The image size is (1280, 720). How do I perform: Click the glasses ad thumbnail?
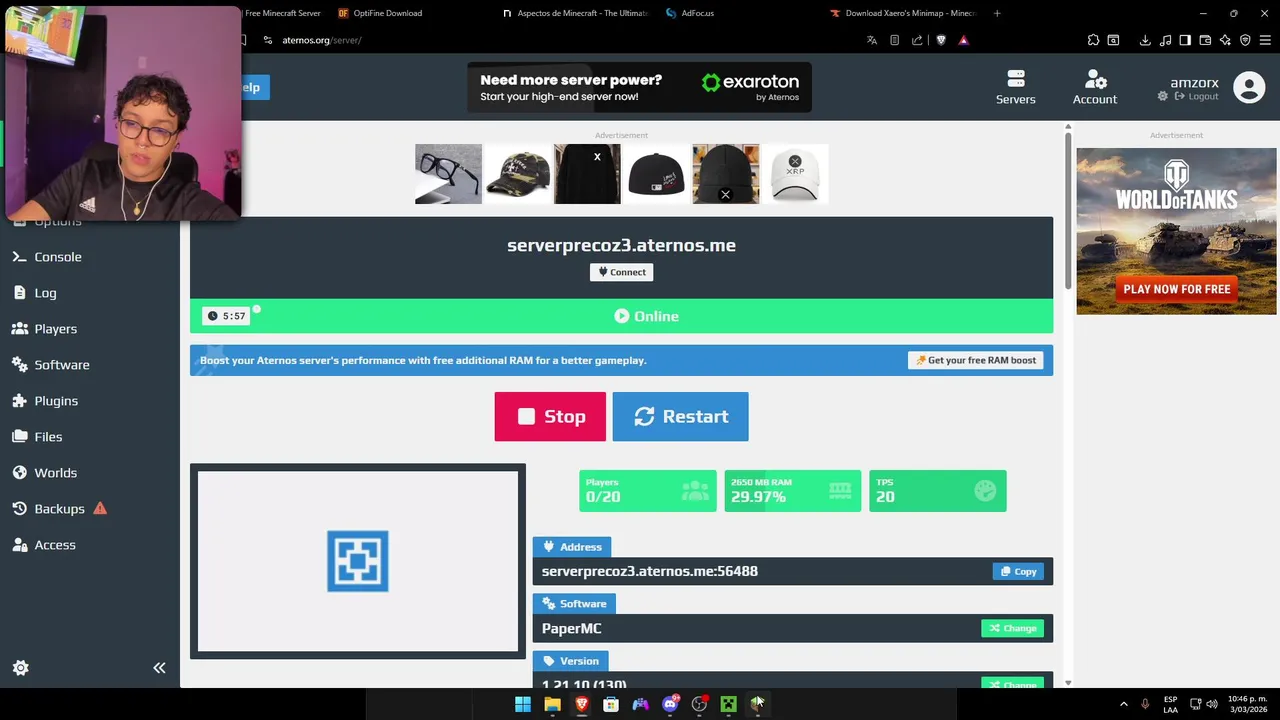(x=448, y=174)
